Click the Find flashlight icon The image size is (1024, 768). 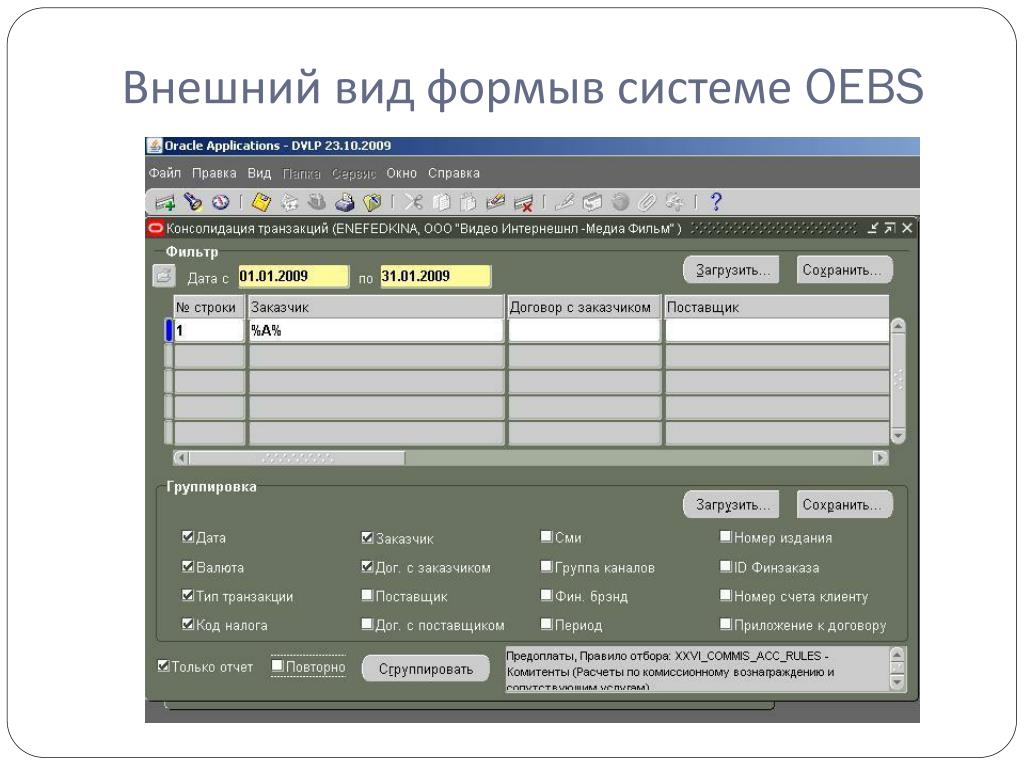click(x=193, y=202)
